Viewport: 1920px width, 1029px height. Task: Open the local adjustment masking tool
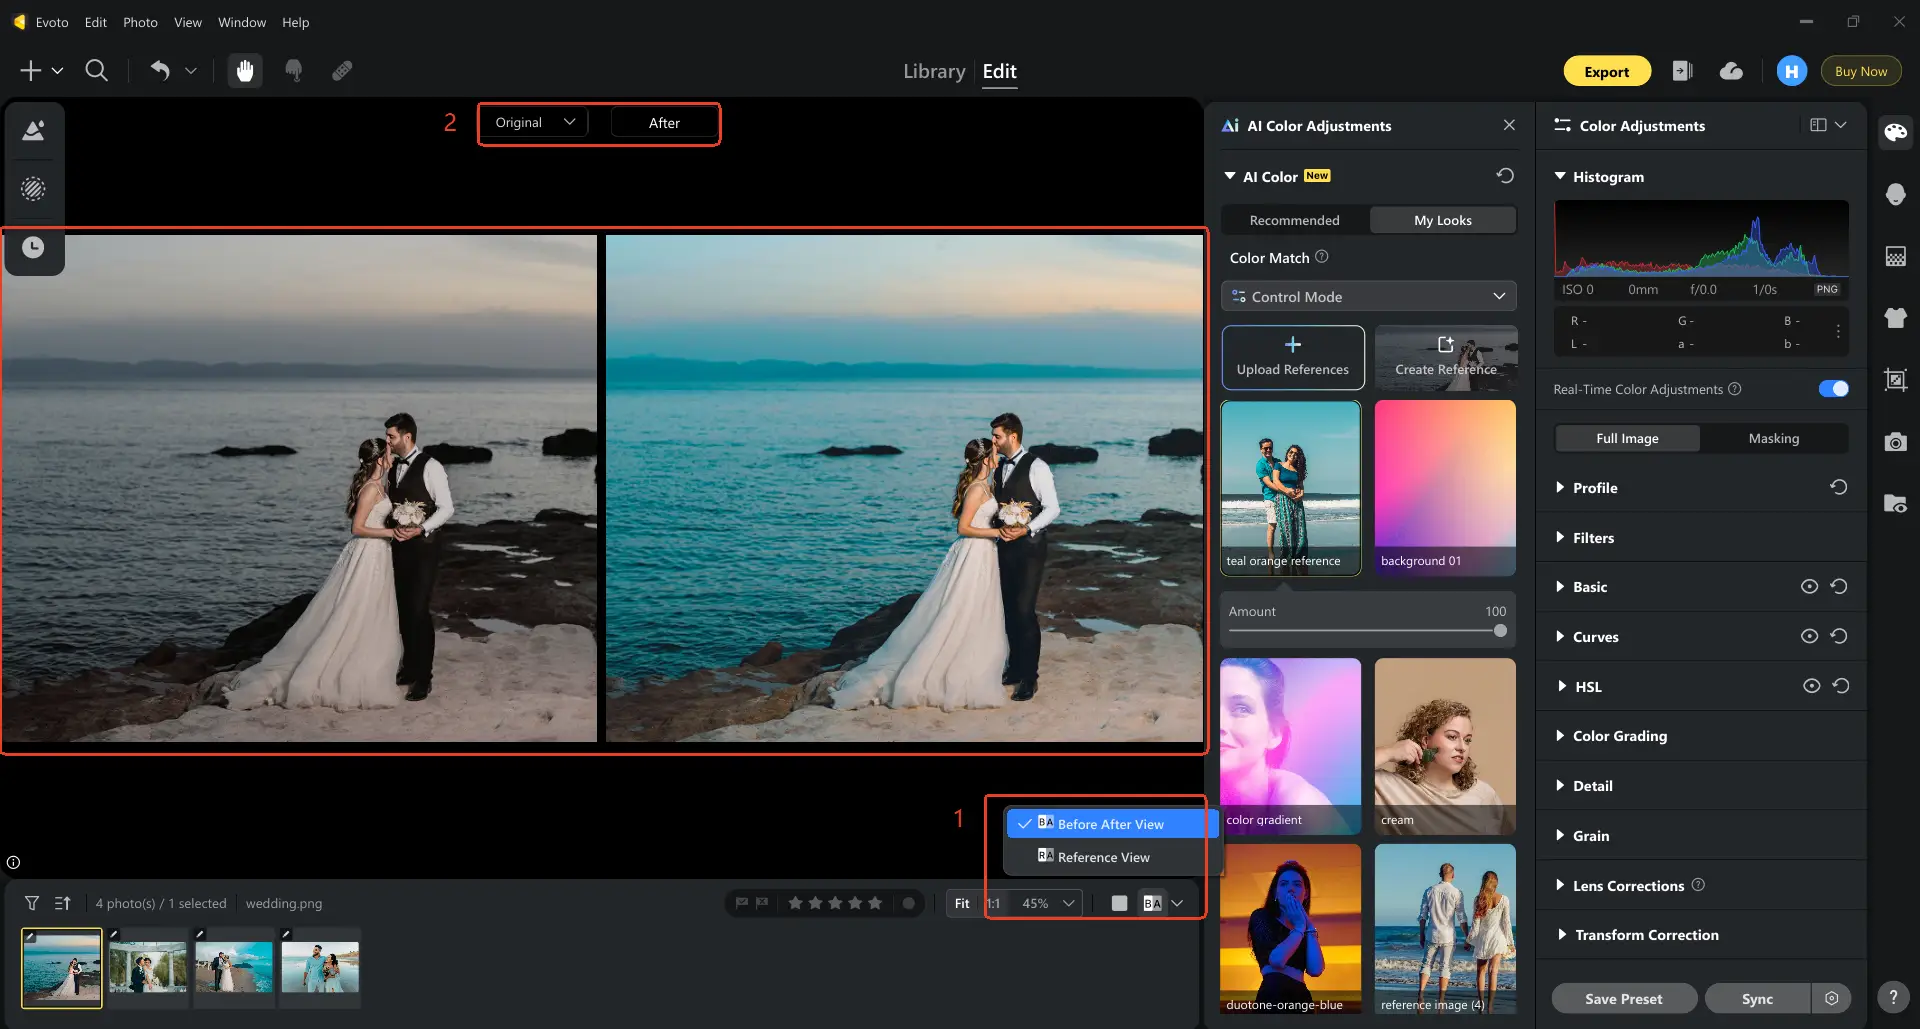(x=34, y=188)
